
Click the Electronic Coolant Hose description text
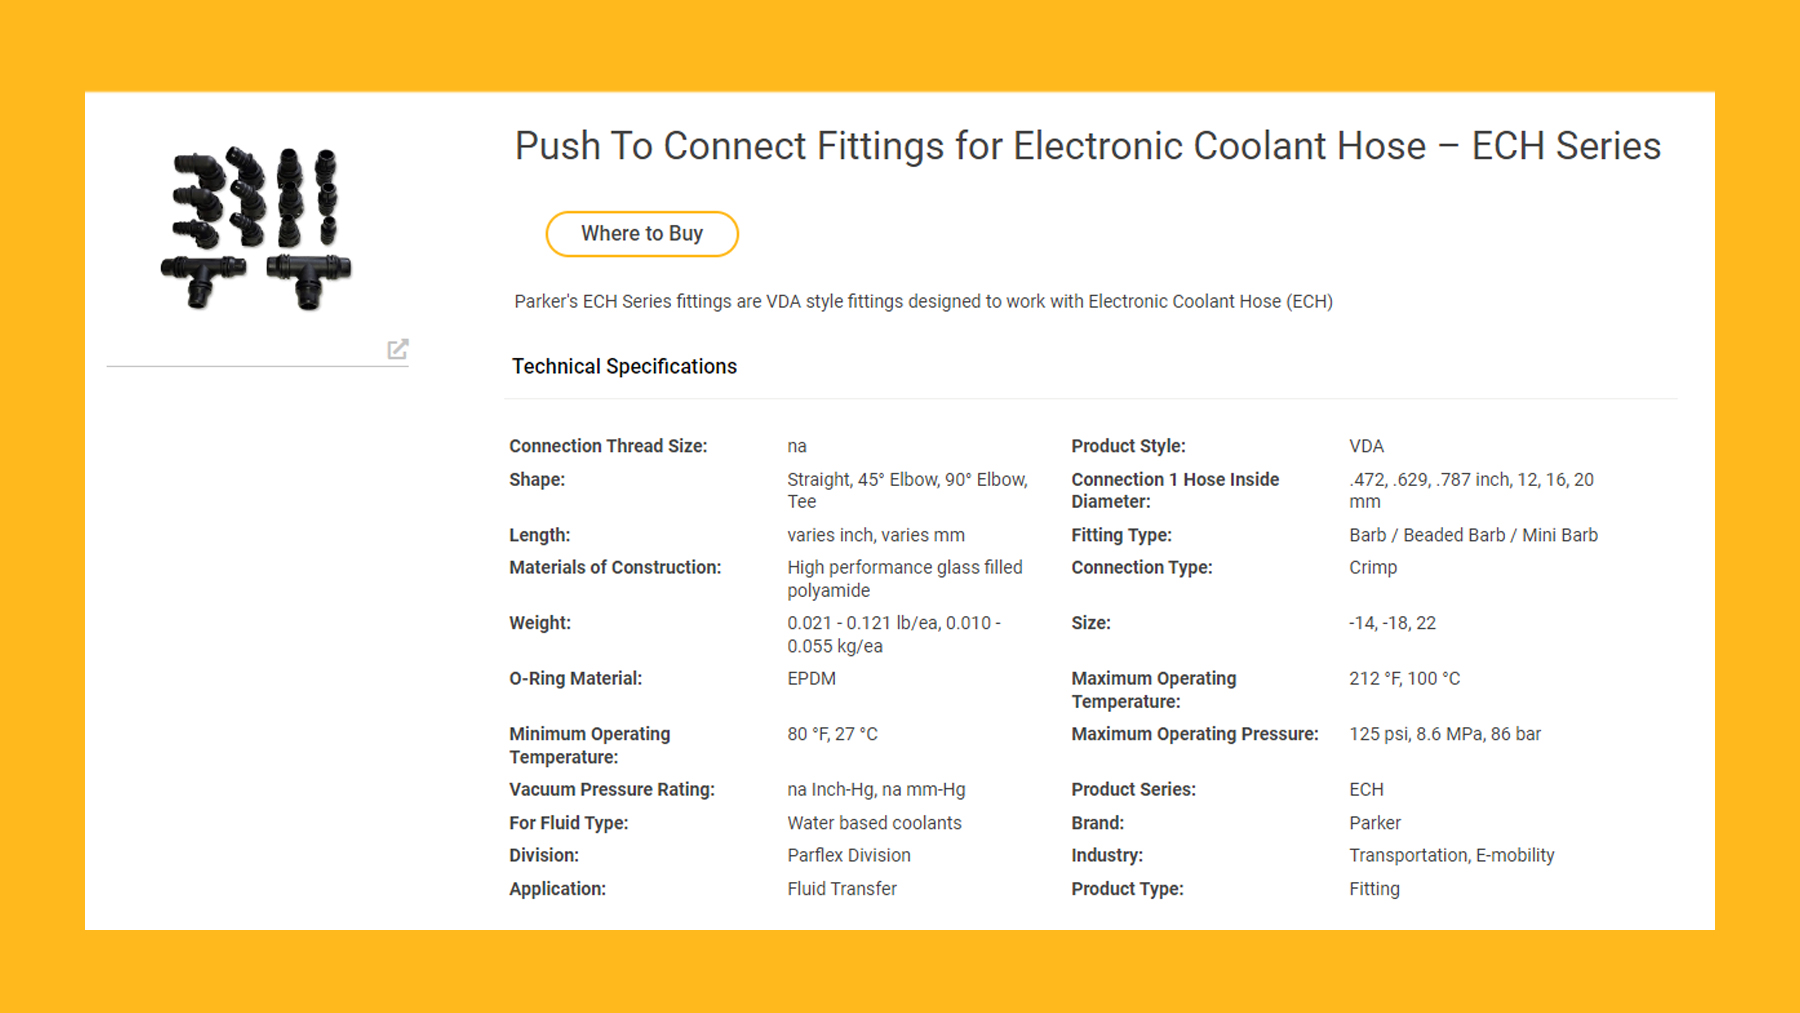pos(920,301)
